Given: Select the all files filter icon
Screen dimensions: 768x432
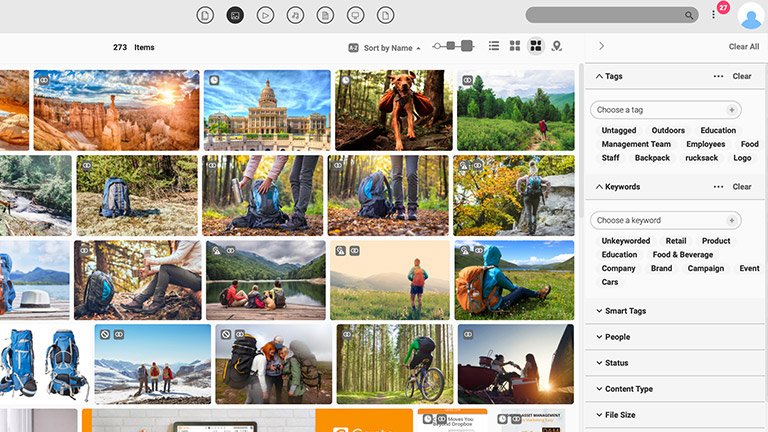Looking at the screenshot, I should (x=205, y=16).
